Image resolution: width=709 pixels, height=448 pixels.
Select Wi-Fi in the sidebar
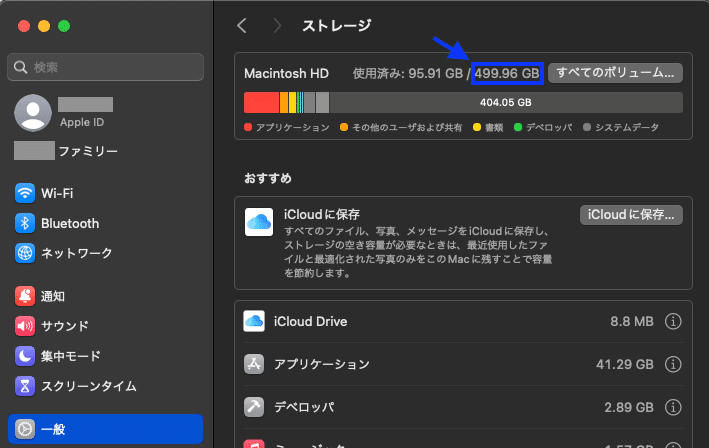[x=57, y=193]
